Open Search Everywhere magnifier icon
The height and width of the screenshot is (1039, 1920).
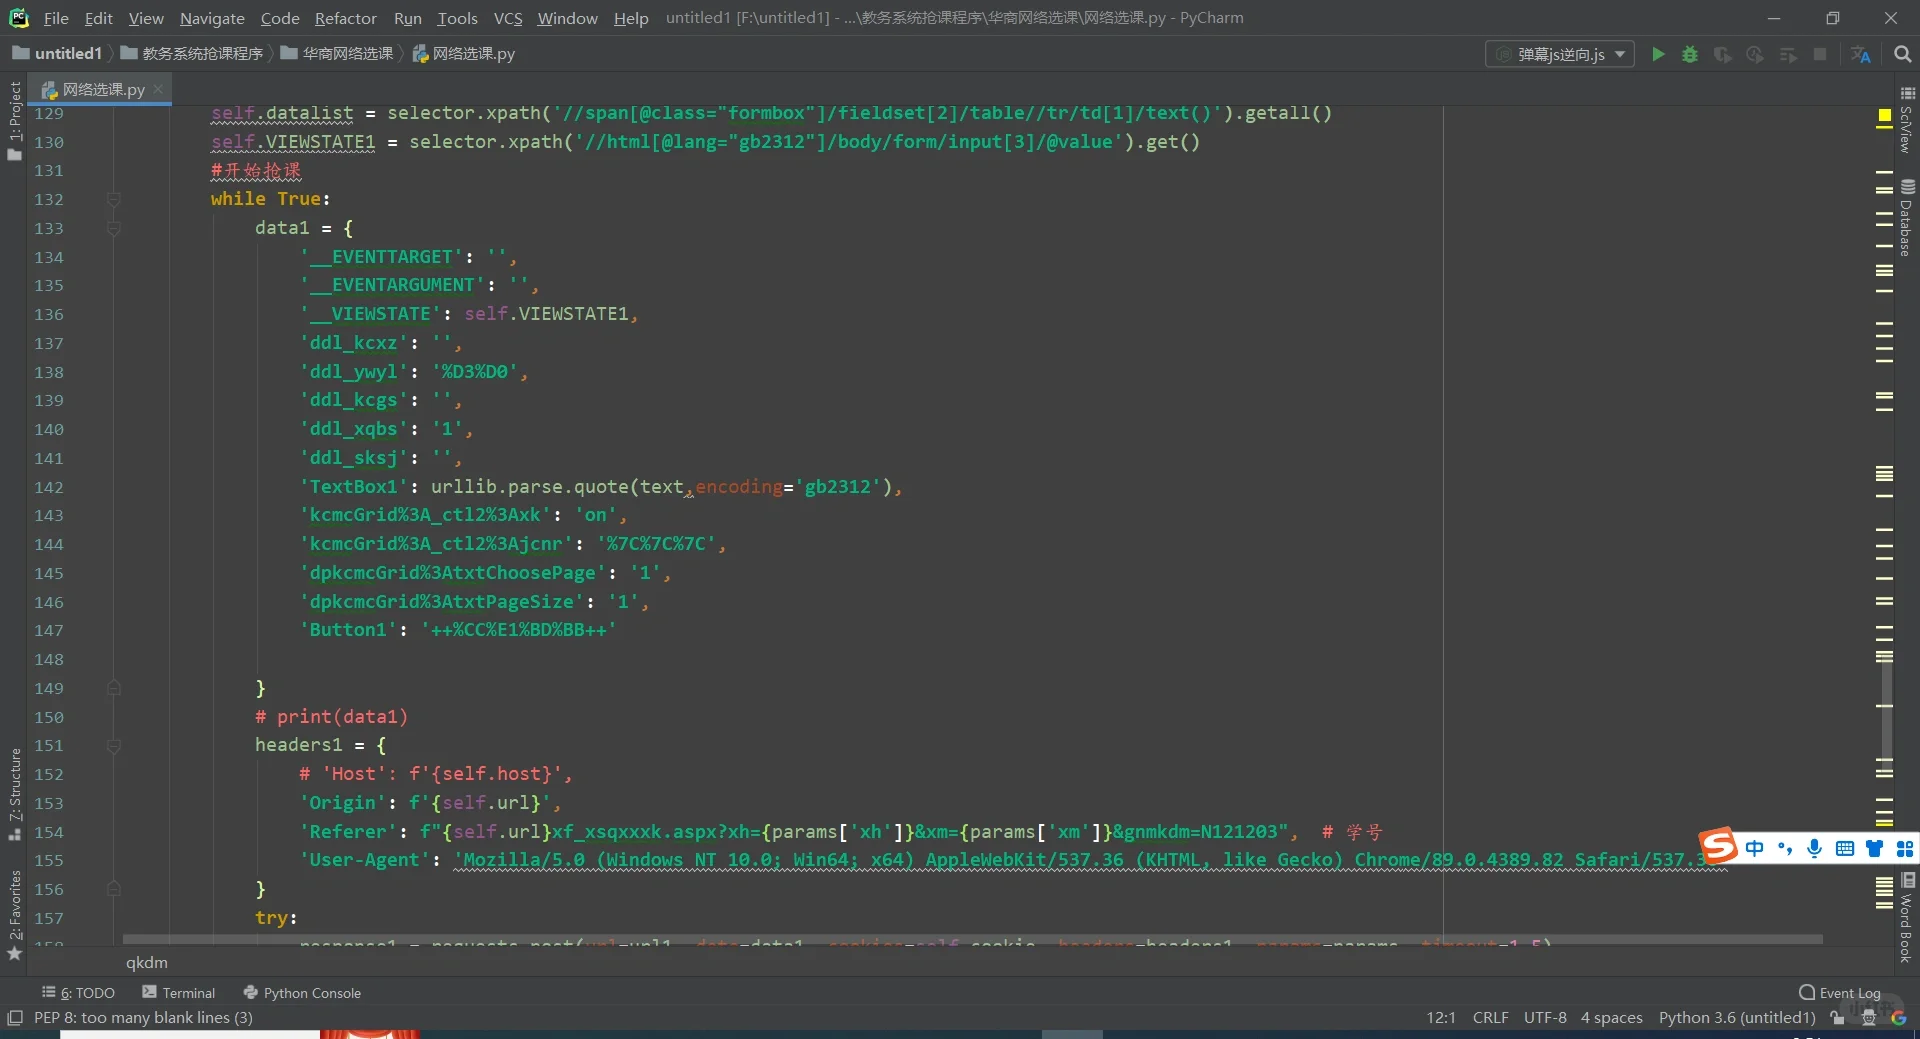[1902, 54]
